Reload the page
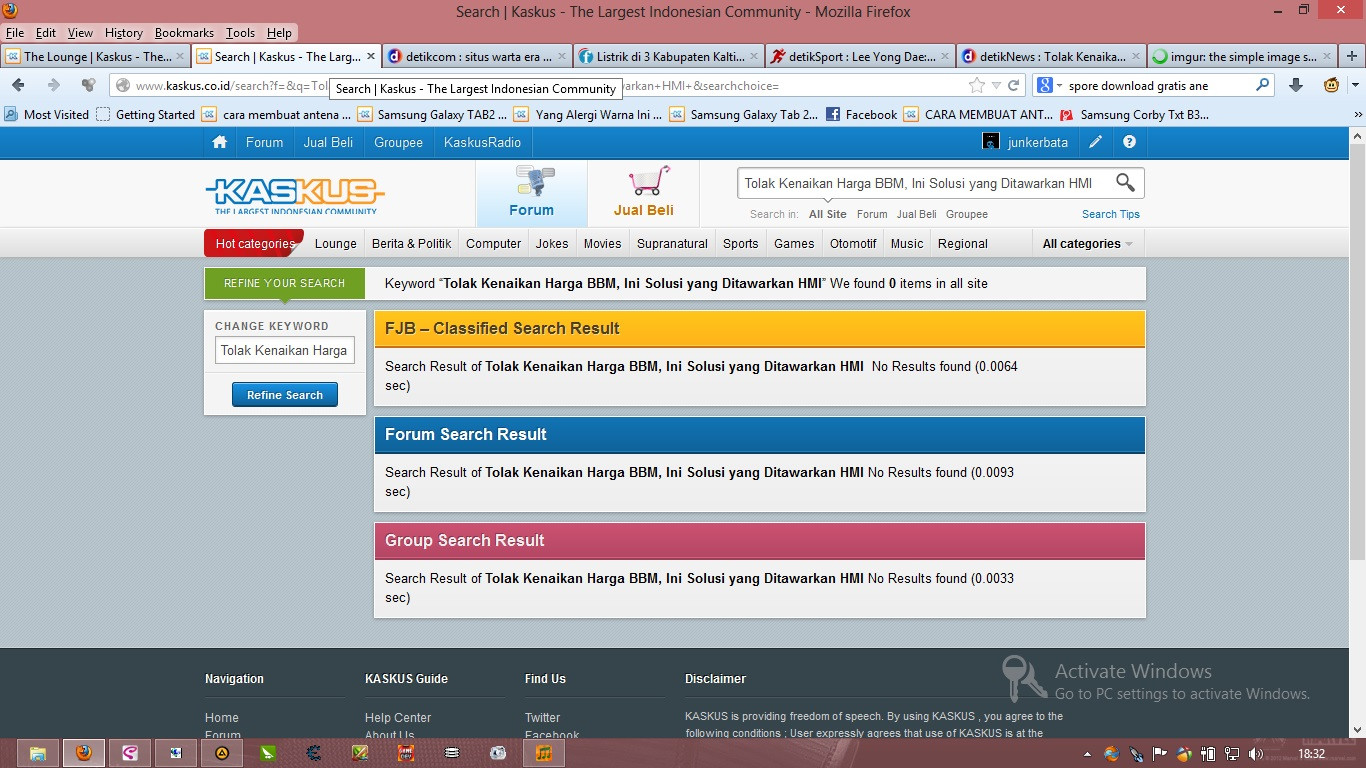 click(x=1014, y=86)
